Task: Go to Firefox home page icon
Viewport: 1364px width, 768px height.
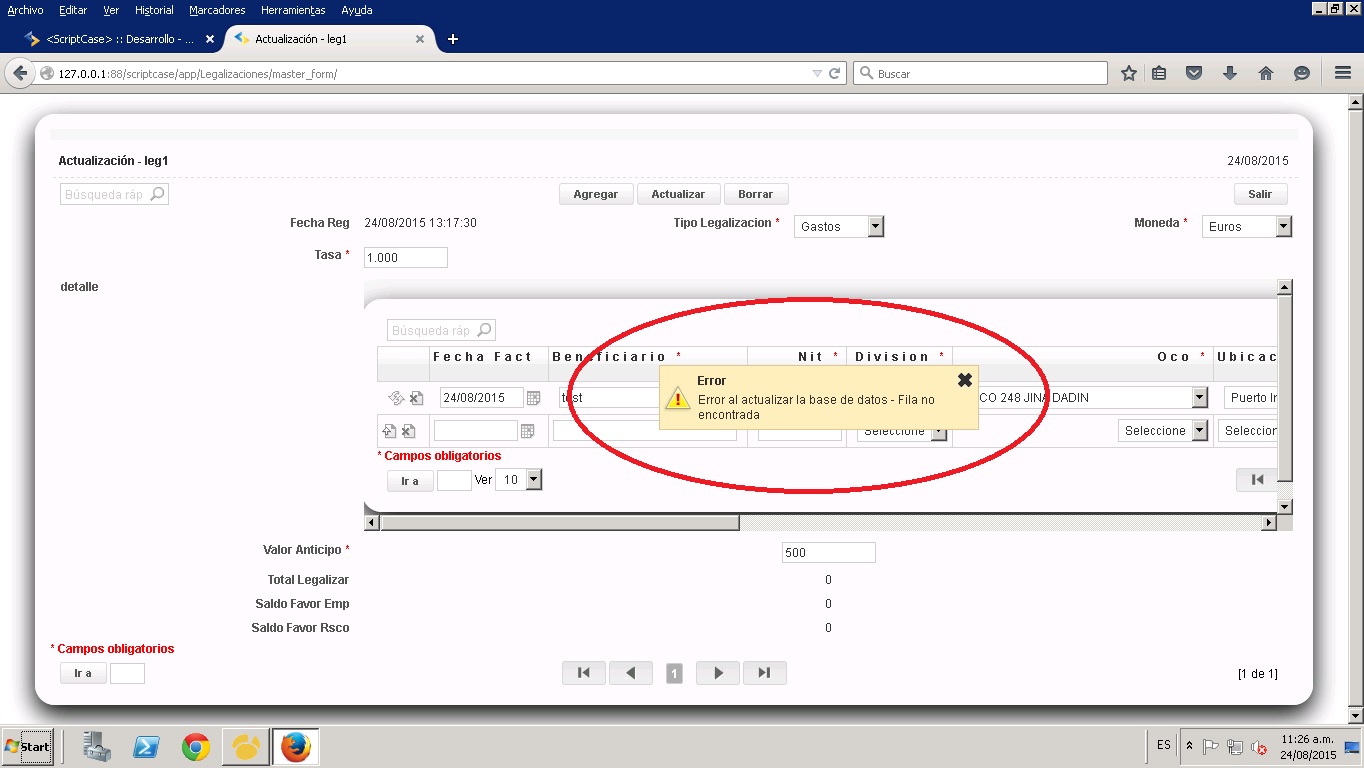Action: (x=1266, y=73)
